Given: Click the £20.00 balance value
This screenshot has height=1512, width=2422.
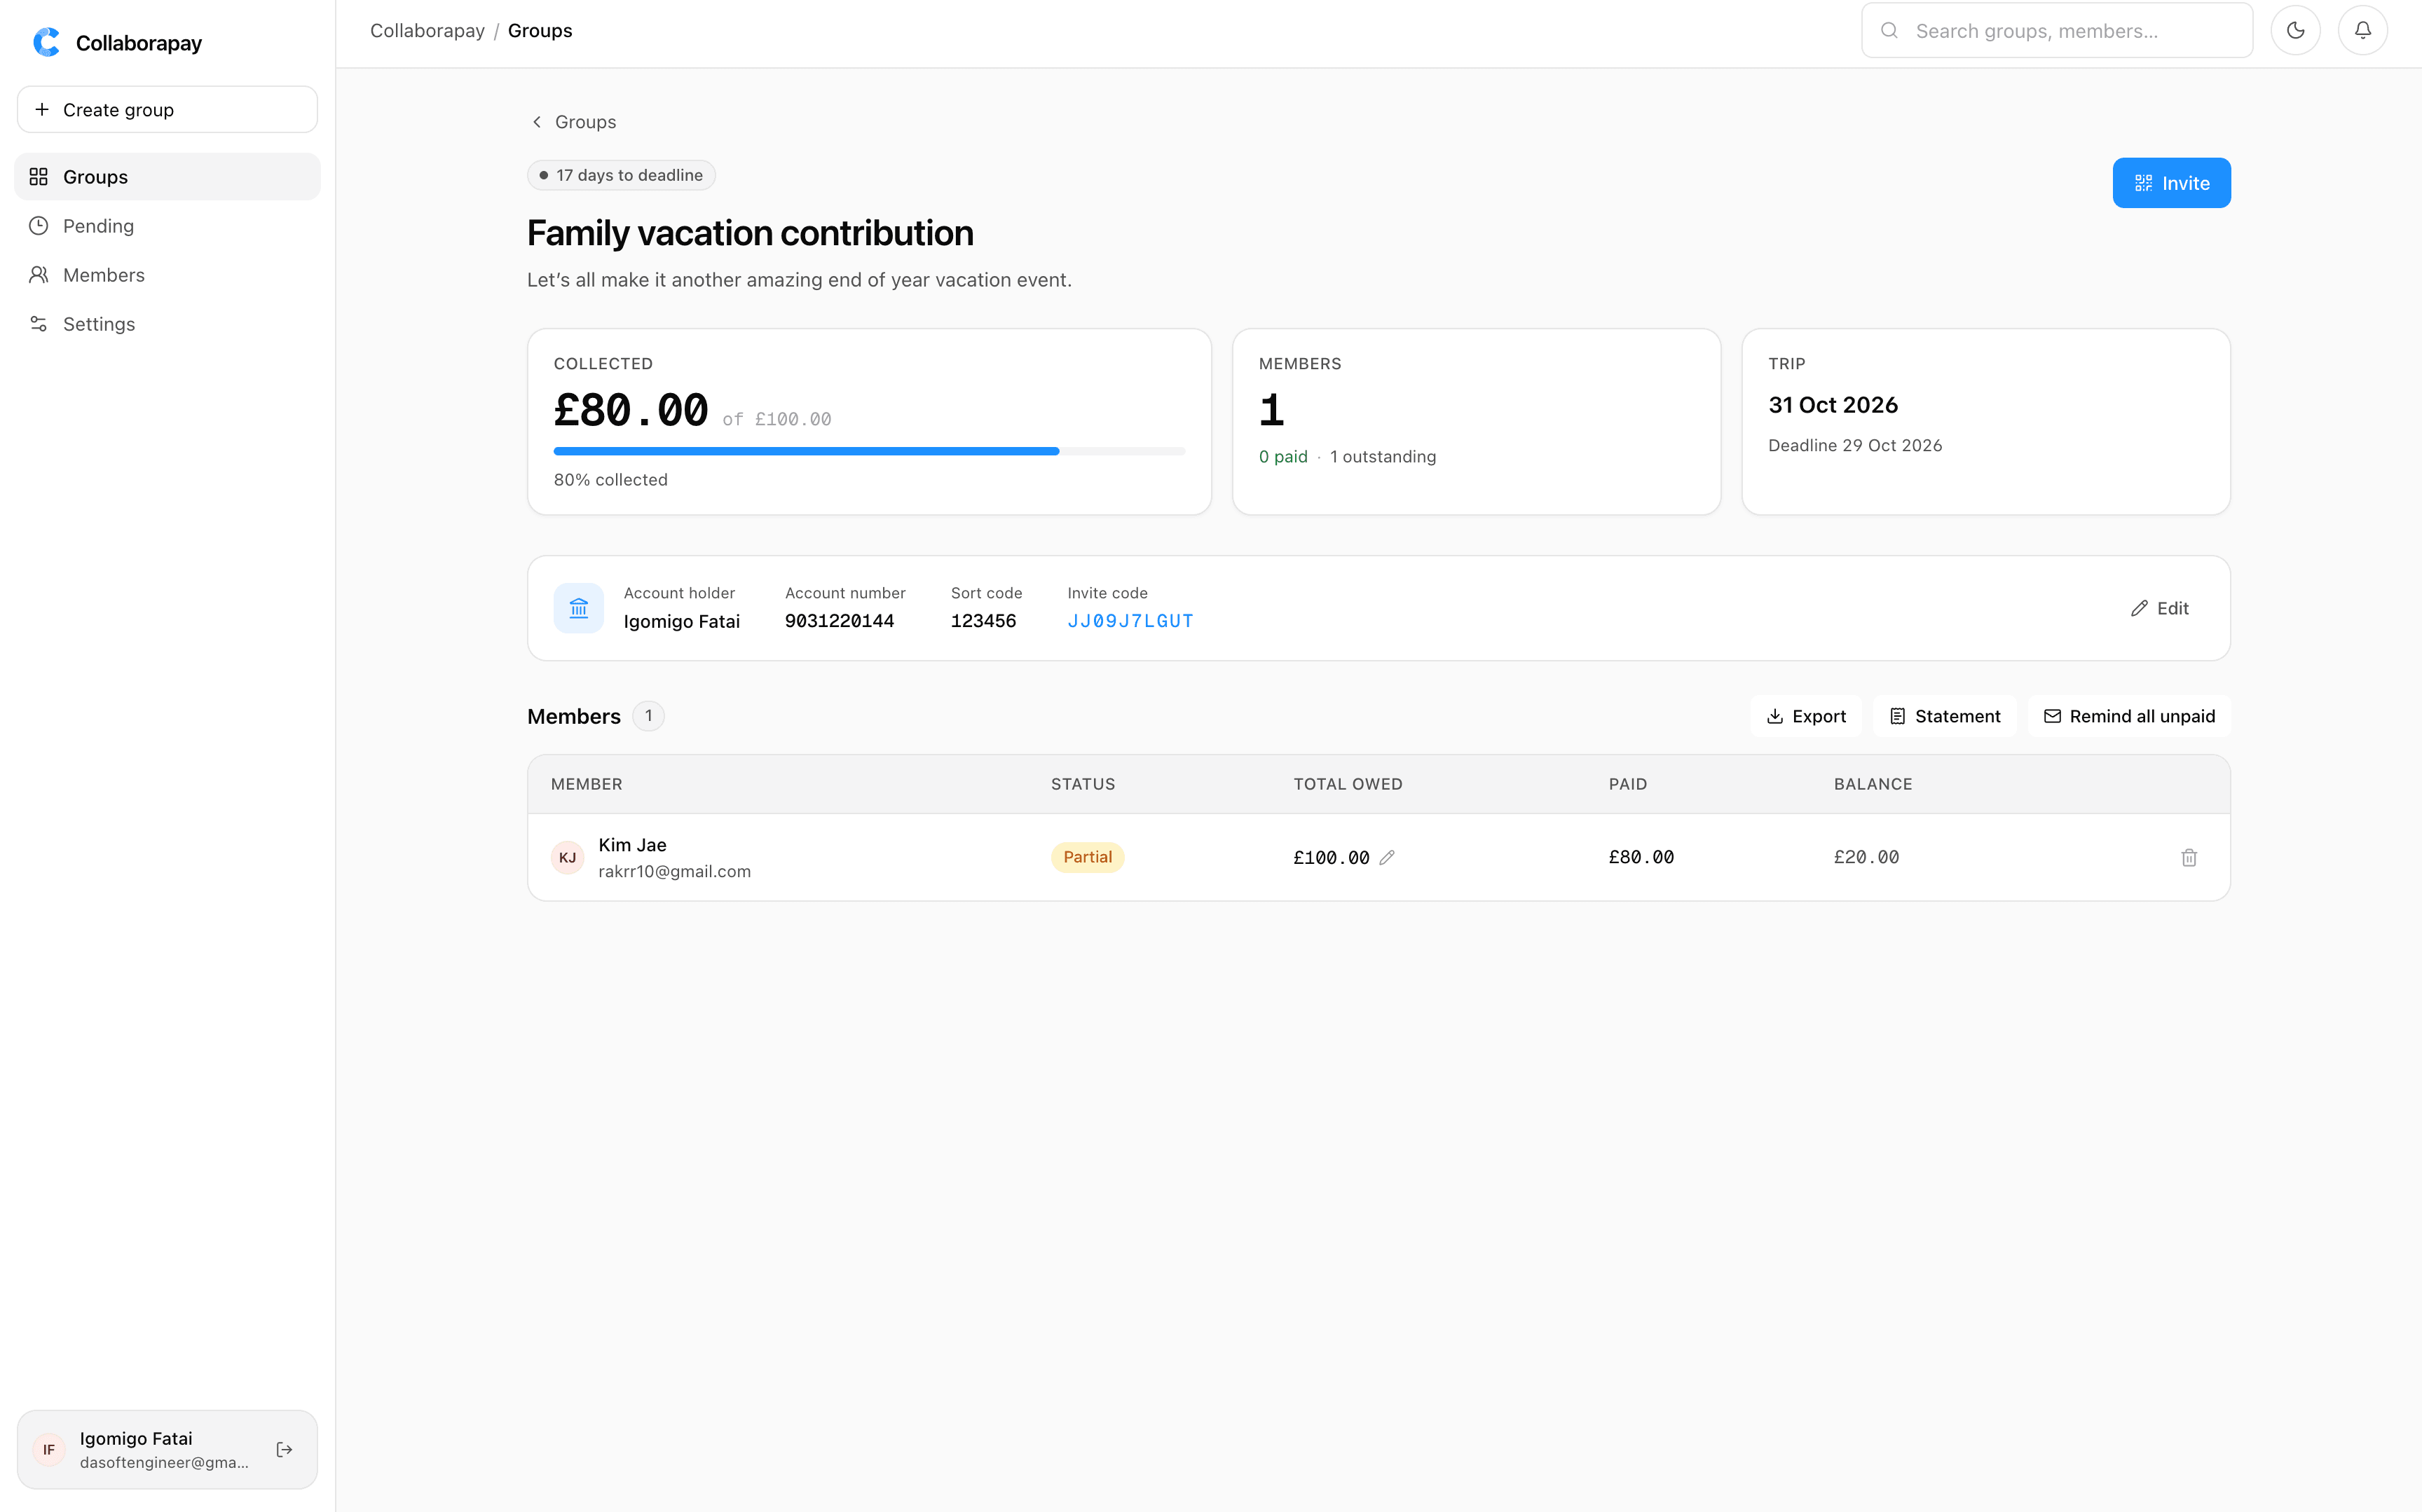Looking at the screenshot, I should point(1866,857).
